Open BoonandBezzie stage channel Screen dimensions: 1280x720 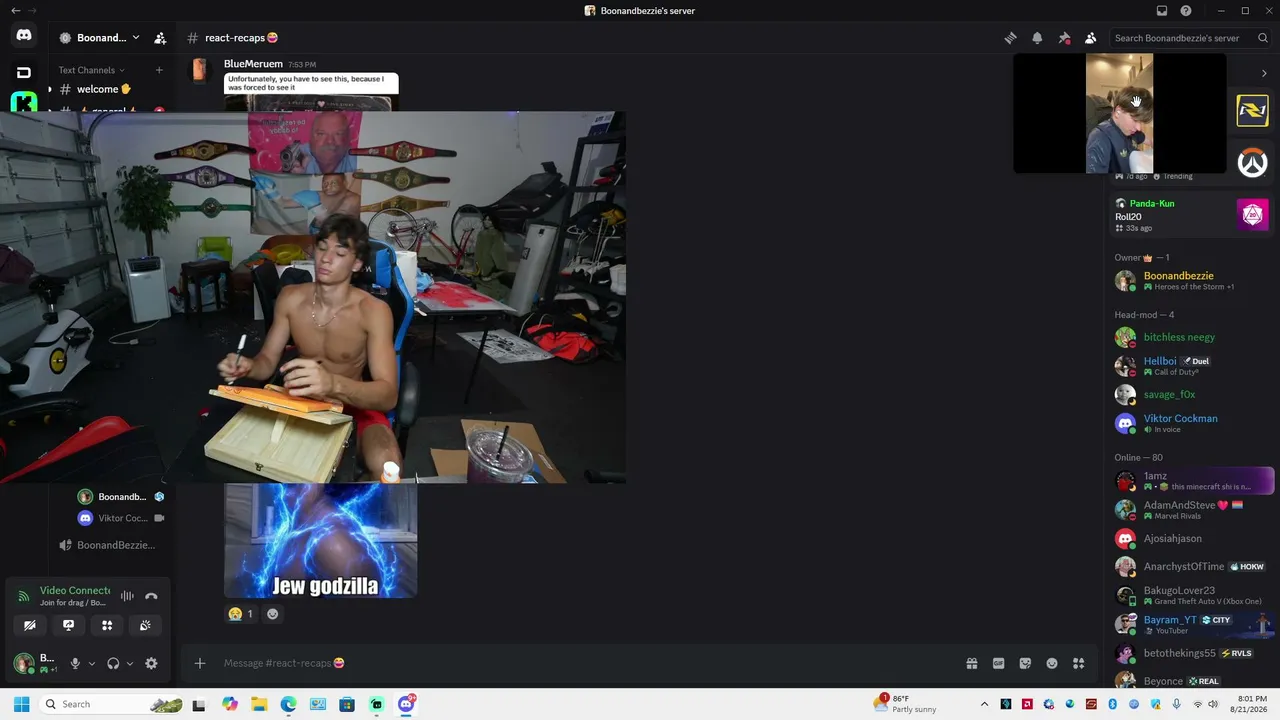(110, 545)
